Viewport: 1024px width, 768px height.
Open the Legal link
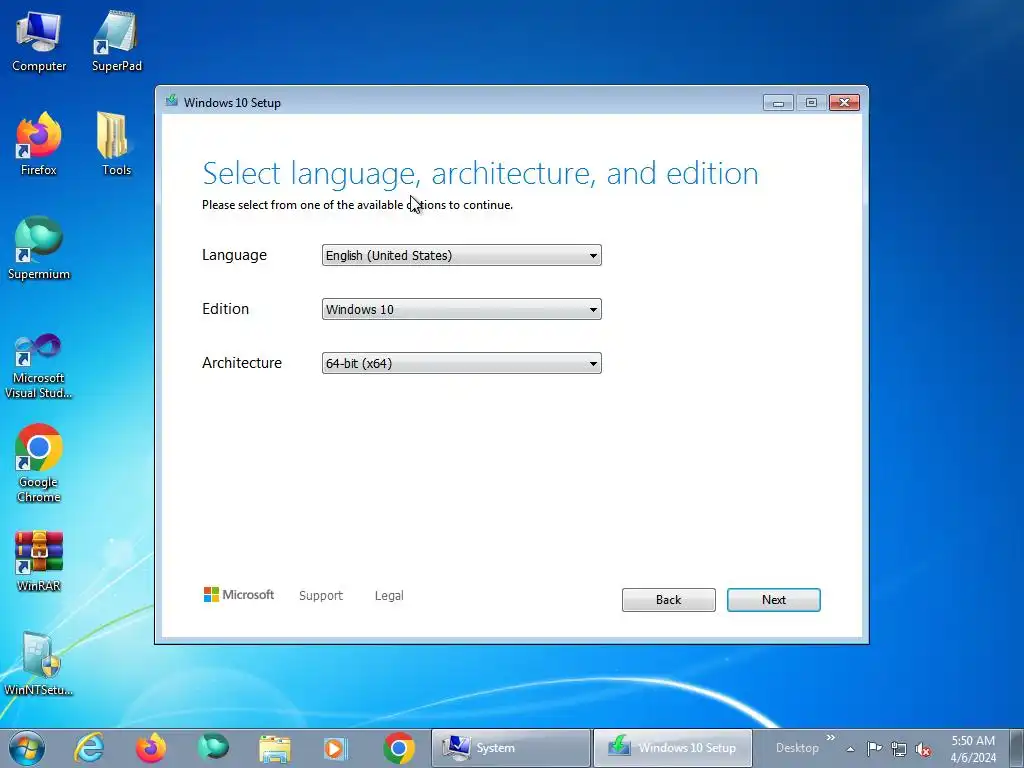(389, 596)
